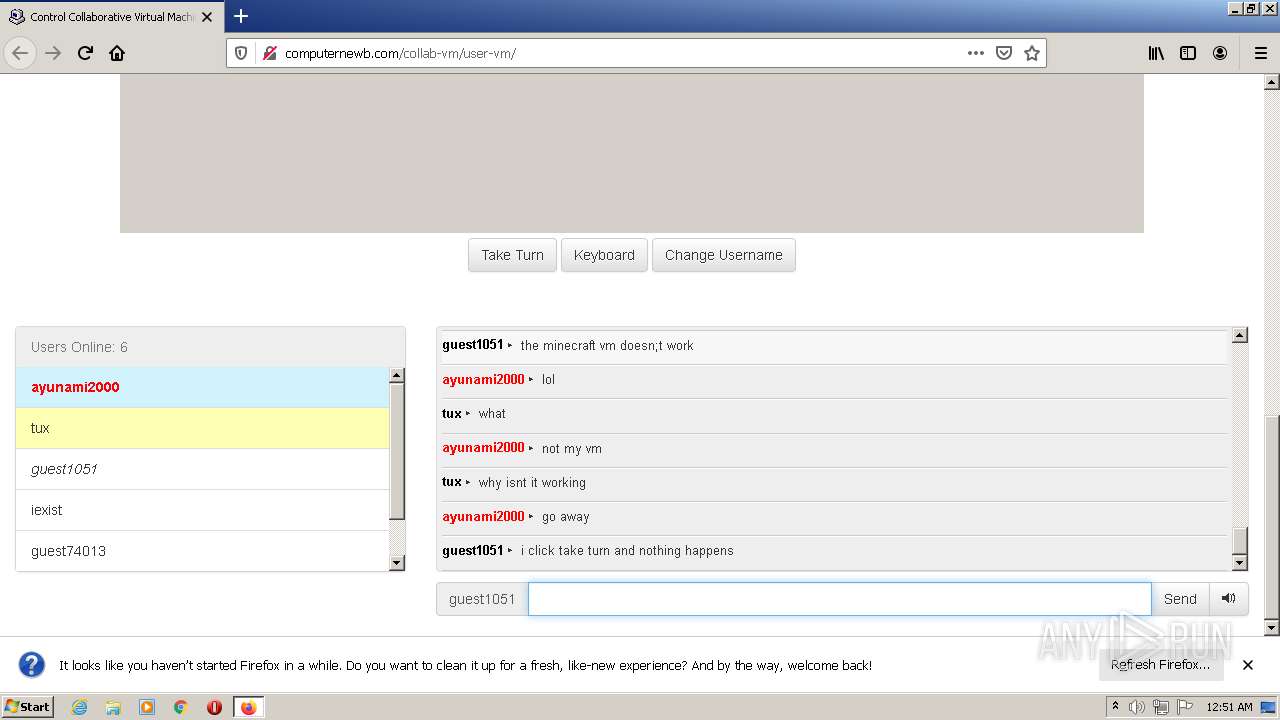Select guest1051 in users list
Image resolution: width=1280 pixels, height=720 pixels.
pyautogui.click(x=202, y=469)
